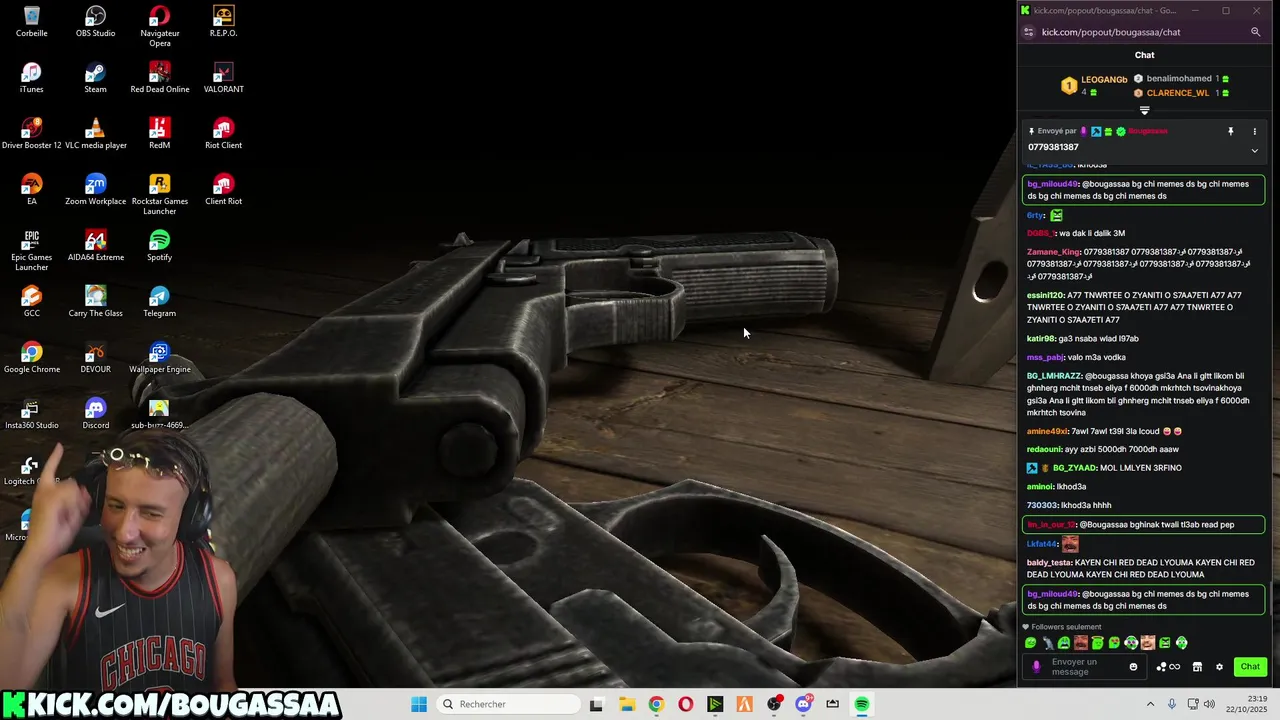The width and height of the screenshot is (1280, 720).
Task: Click the green Chat send button
Action: click(1250, 667)
